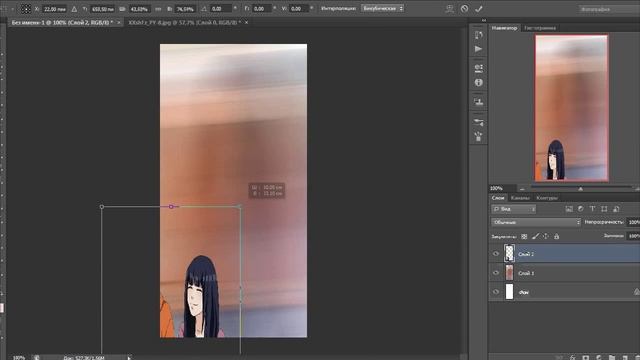
Task: Click the Navigator zoom out button
Action: [522, 189]
